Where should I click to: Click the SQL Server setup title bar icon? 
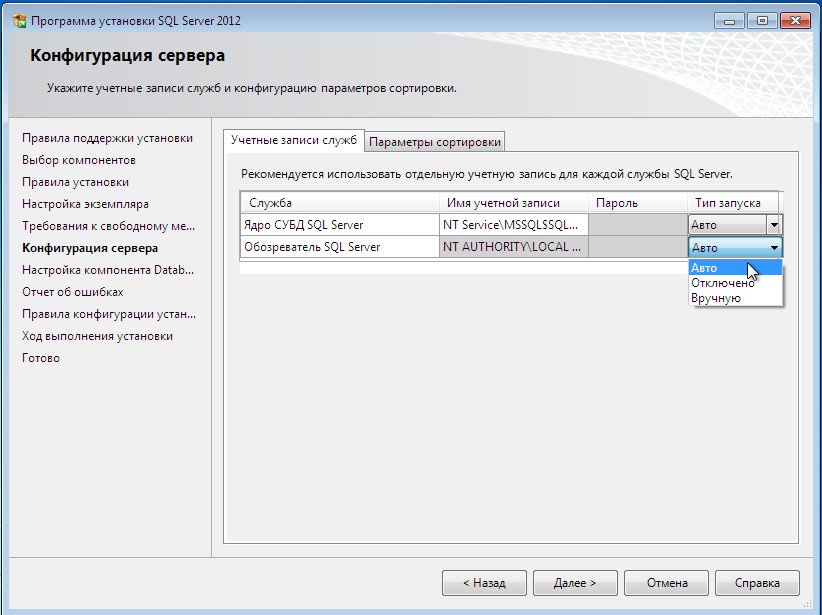coord(19,21)
